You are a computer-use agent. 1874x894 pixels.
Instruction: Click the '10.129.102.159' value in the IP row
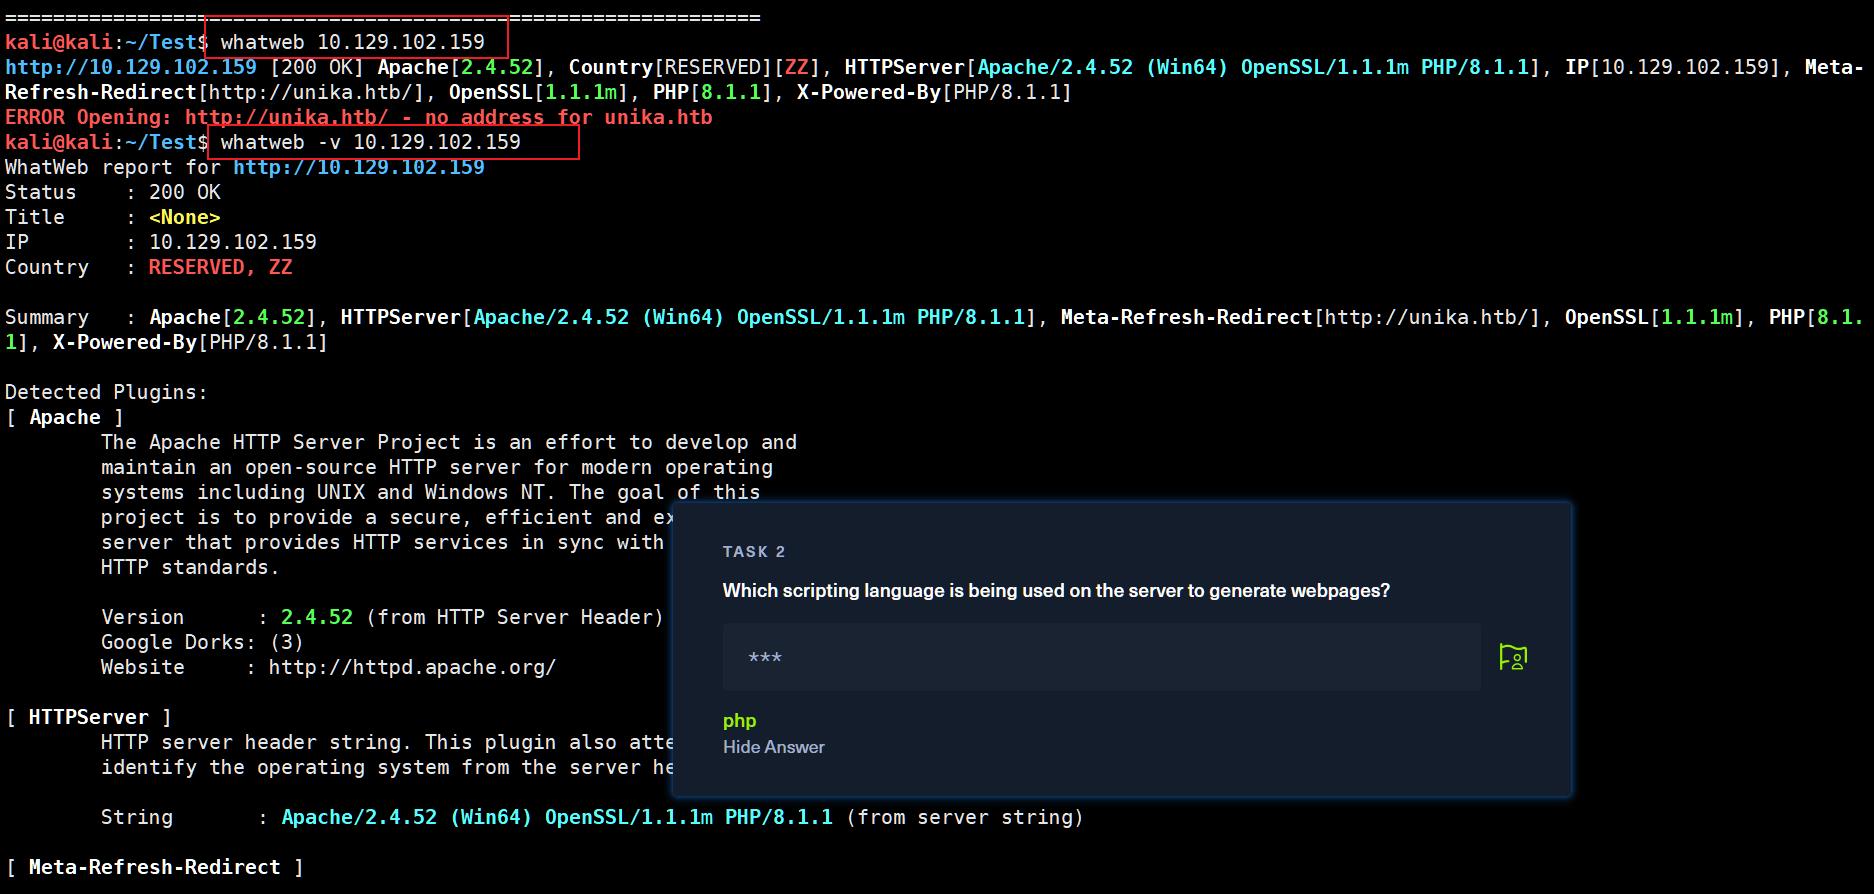233,242
